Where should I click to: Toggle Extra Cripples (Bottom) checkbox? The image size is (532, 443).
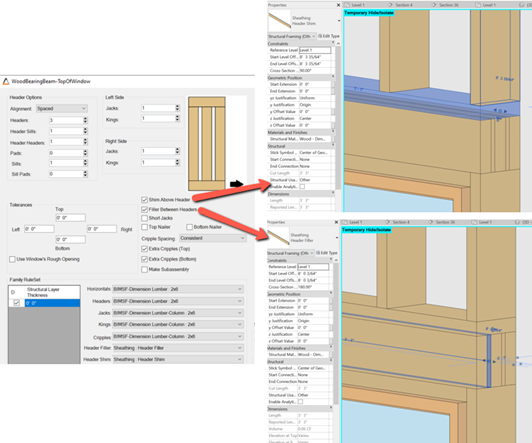[x=145, y=259]
